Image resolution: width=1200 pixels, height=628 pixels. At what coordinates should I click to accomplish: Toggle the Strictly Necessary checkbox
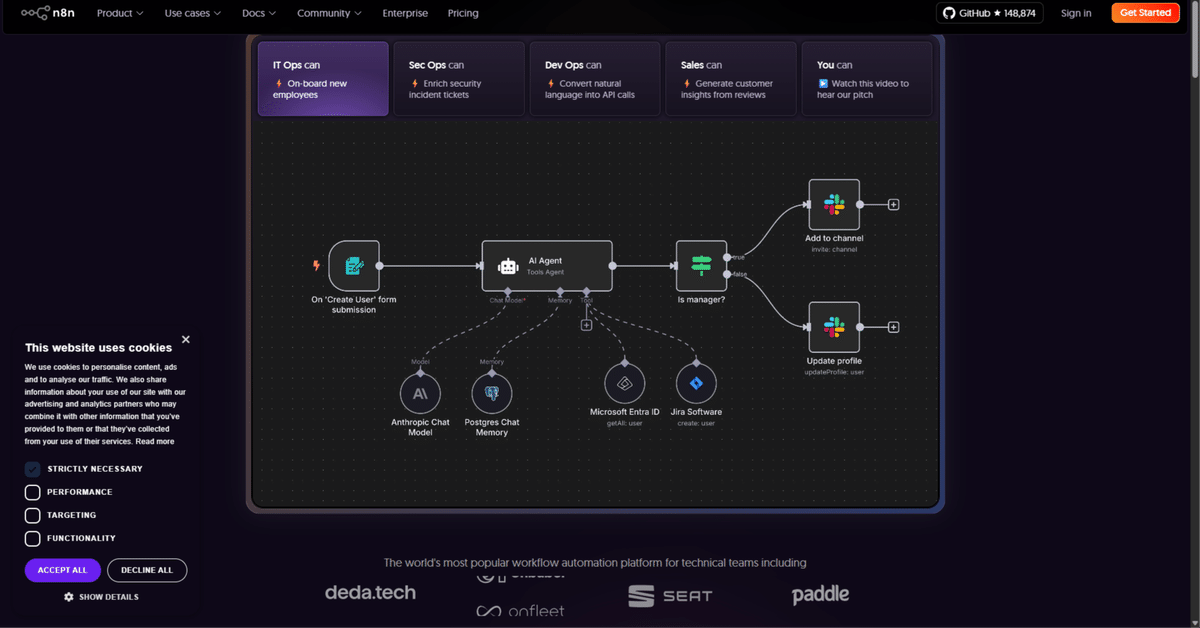[x=32, y=469]
